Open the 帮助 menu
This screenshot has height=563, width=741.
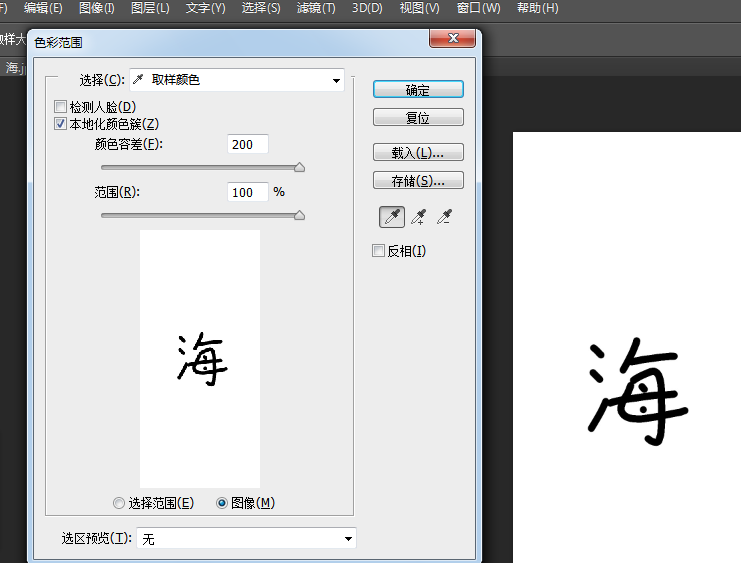[x=537, y=8]
